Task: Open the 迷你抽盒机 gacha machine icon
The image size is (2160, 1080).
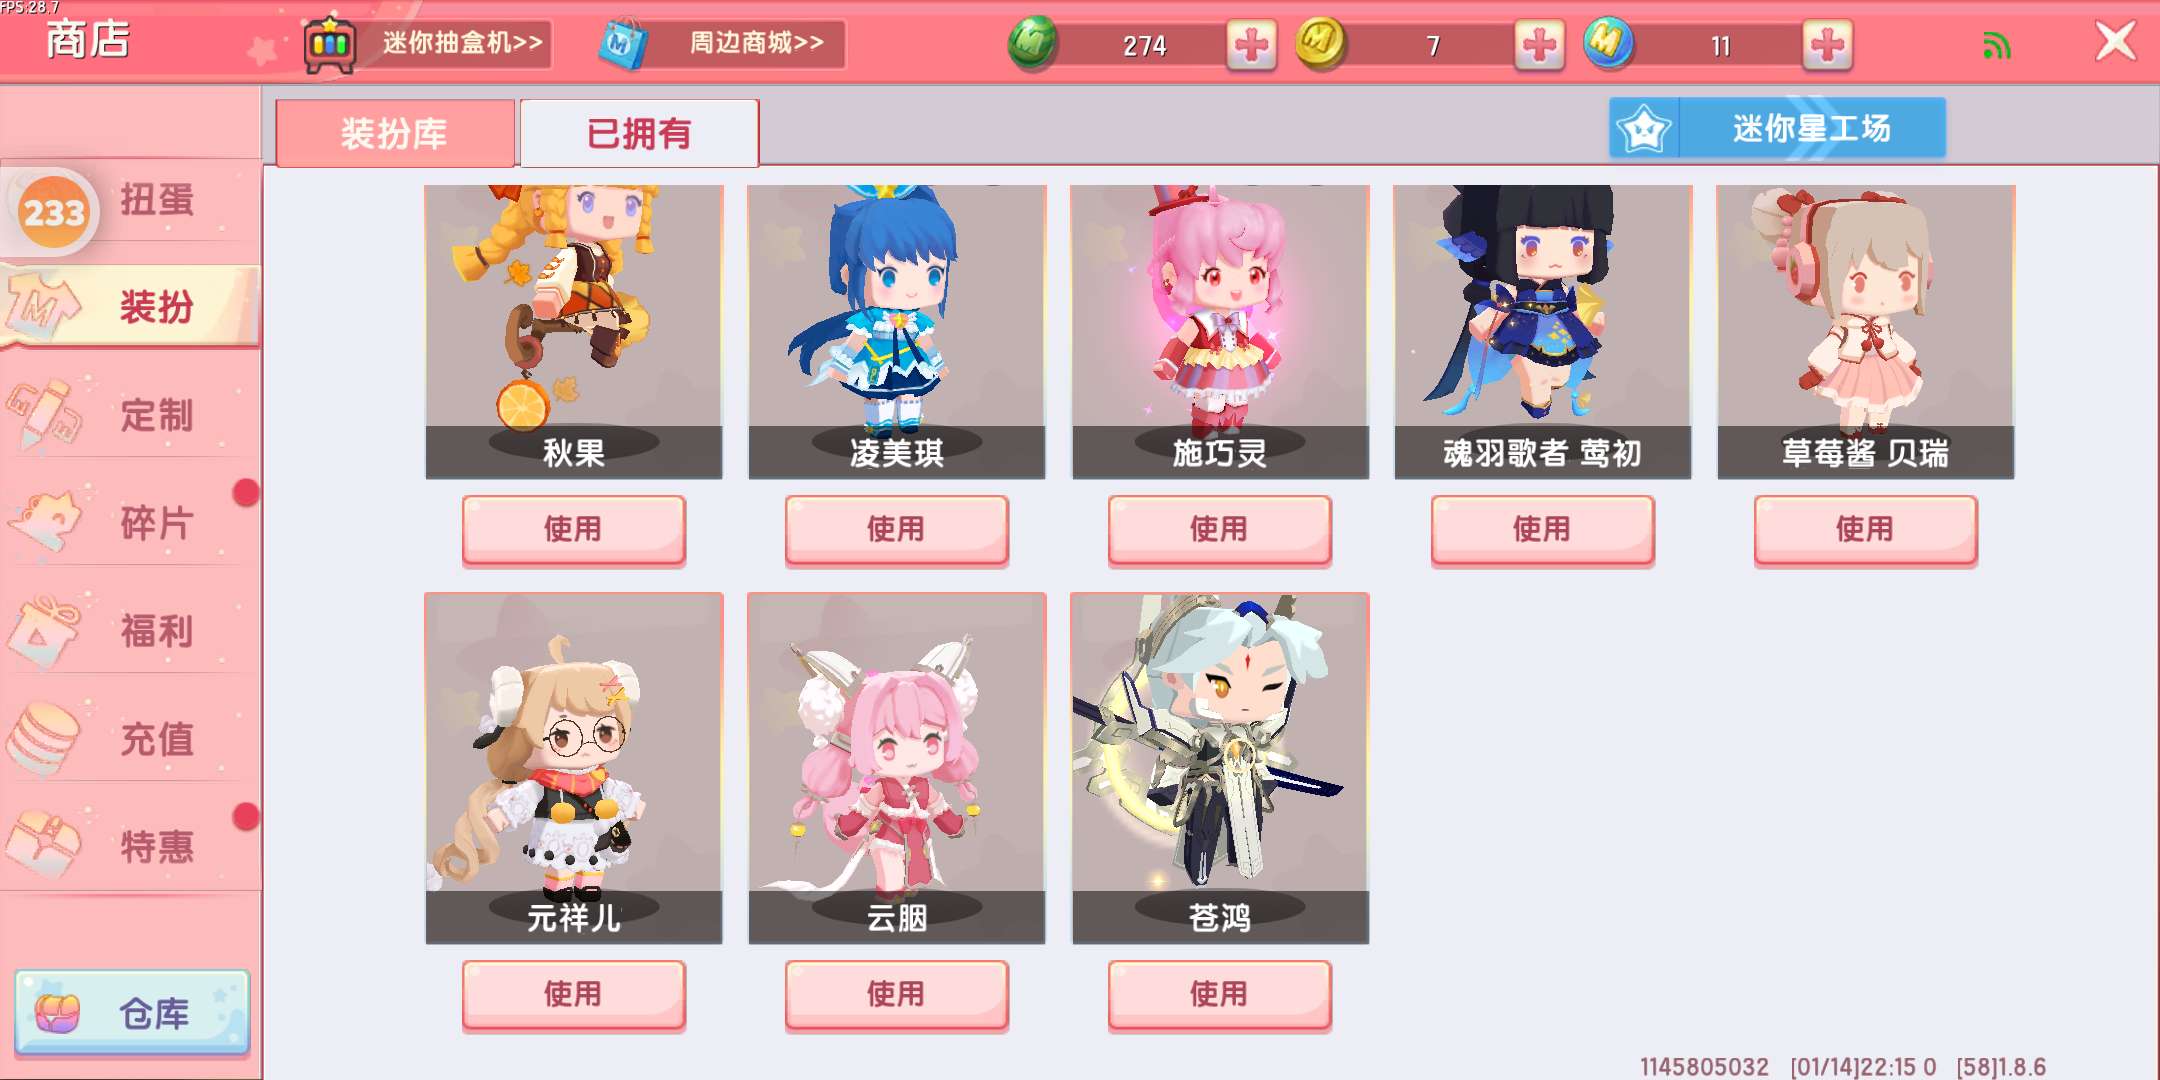Action: pos(329,45)
